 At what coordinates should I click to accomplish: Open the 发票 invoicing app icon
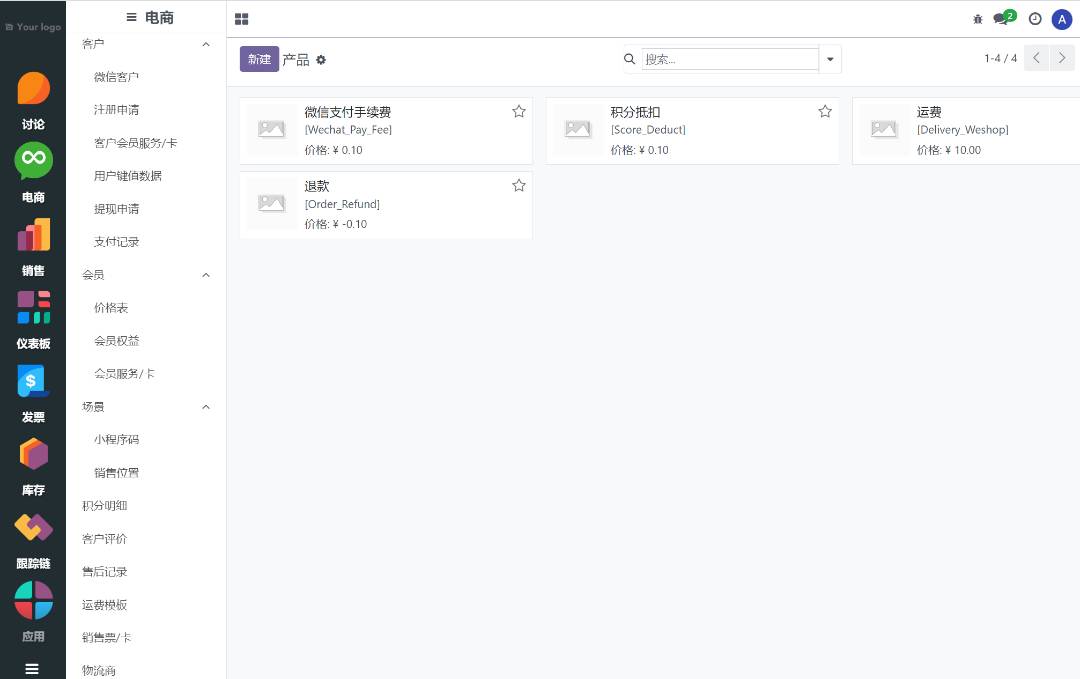click(33, 381)
